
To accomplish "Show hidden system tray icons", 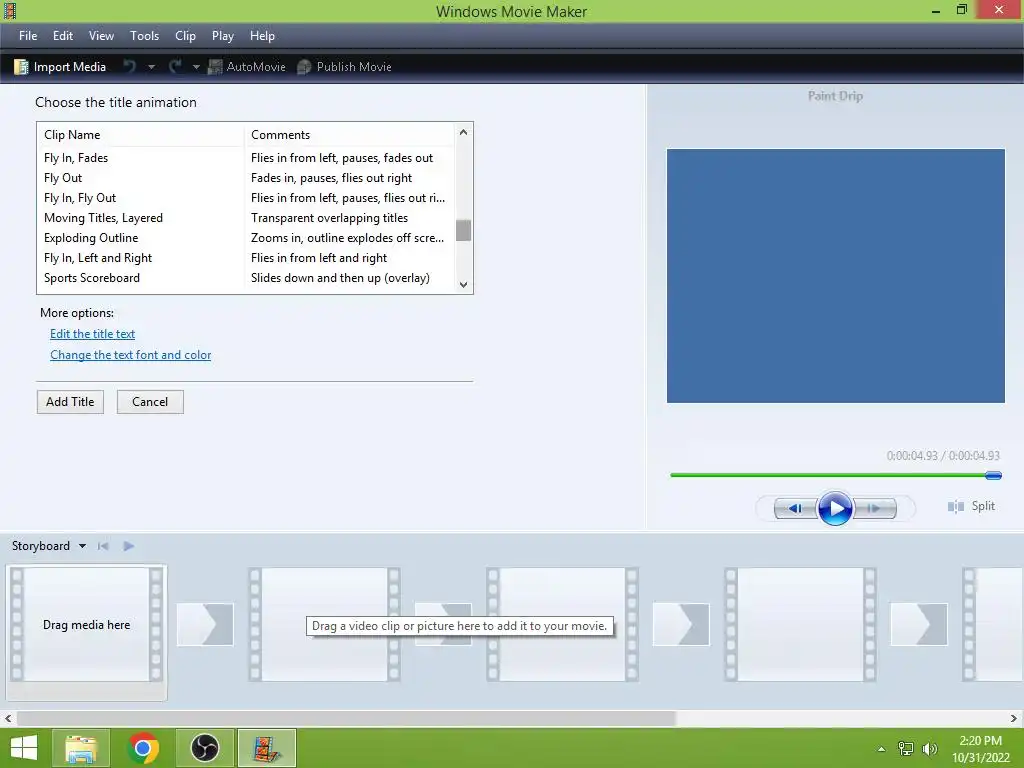I will tap(881, 749).
